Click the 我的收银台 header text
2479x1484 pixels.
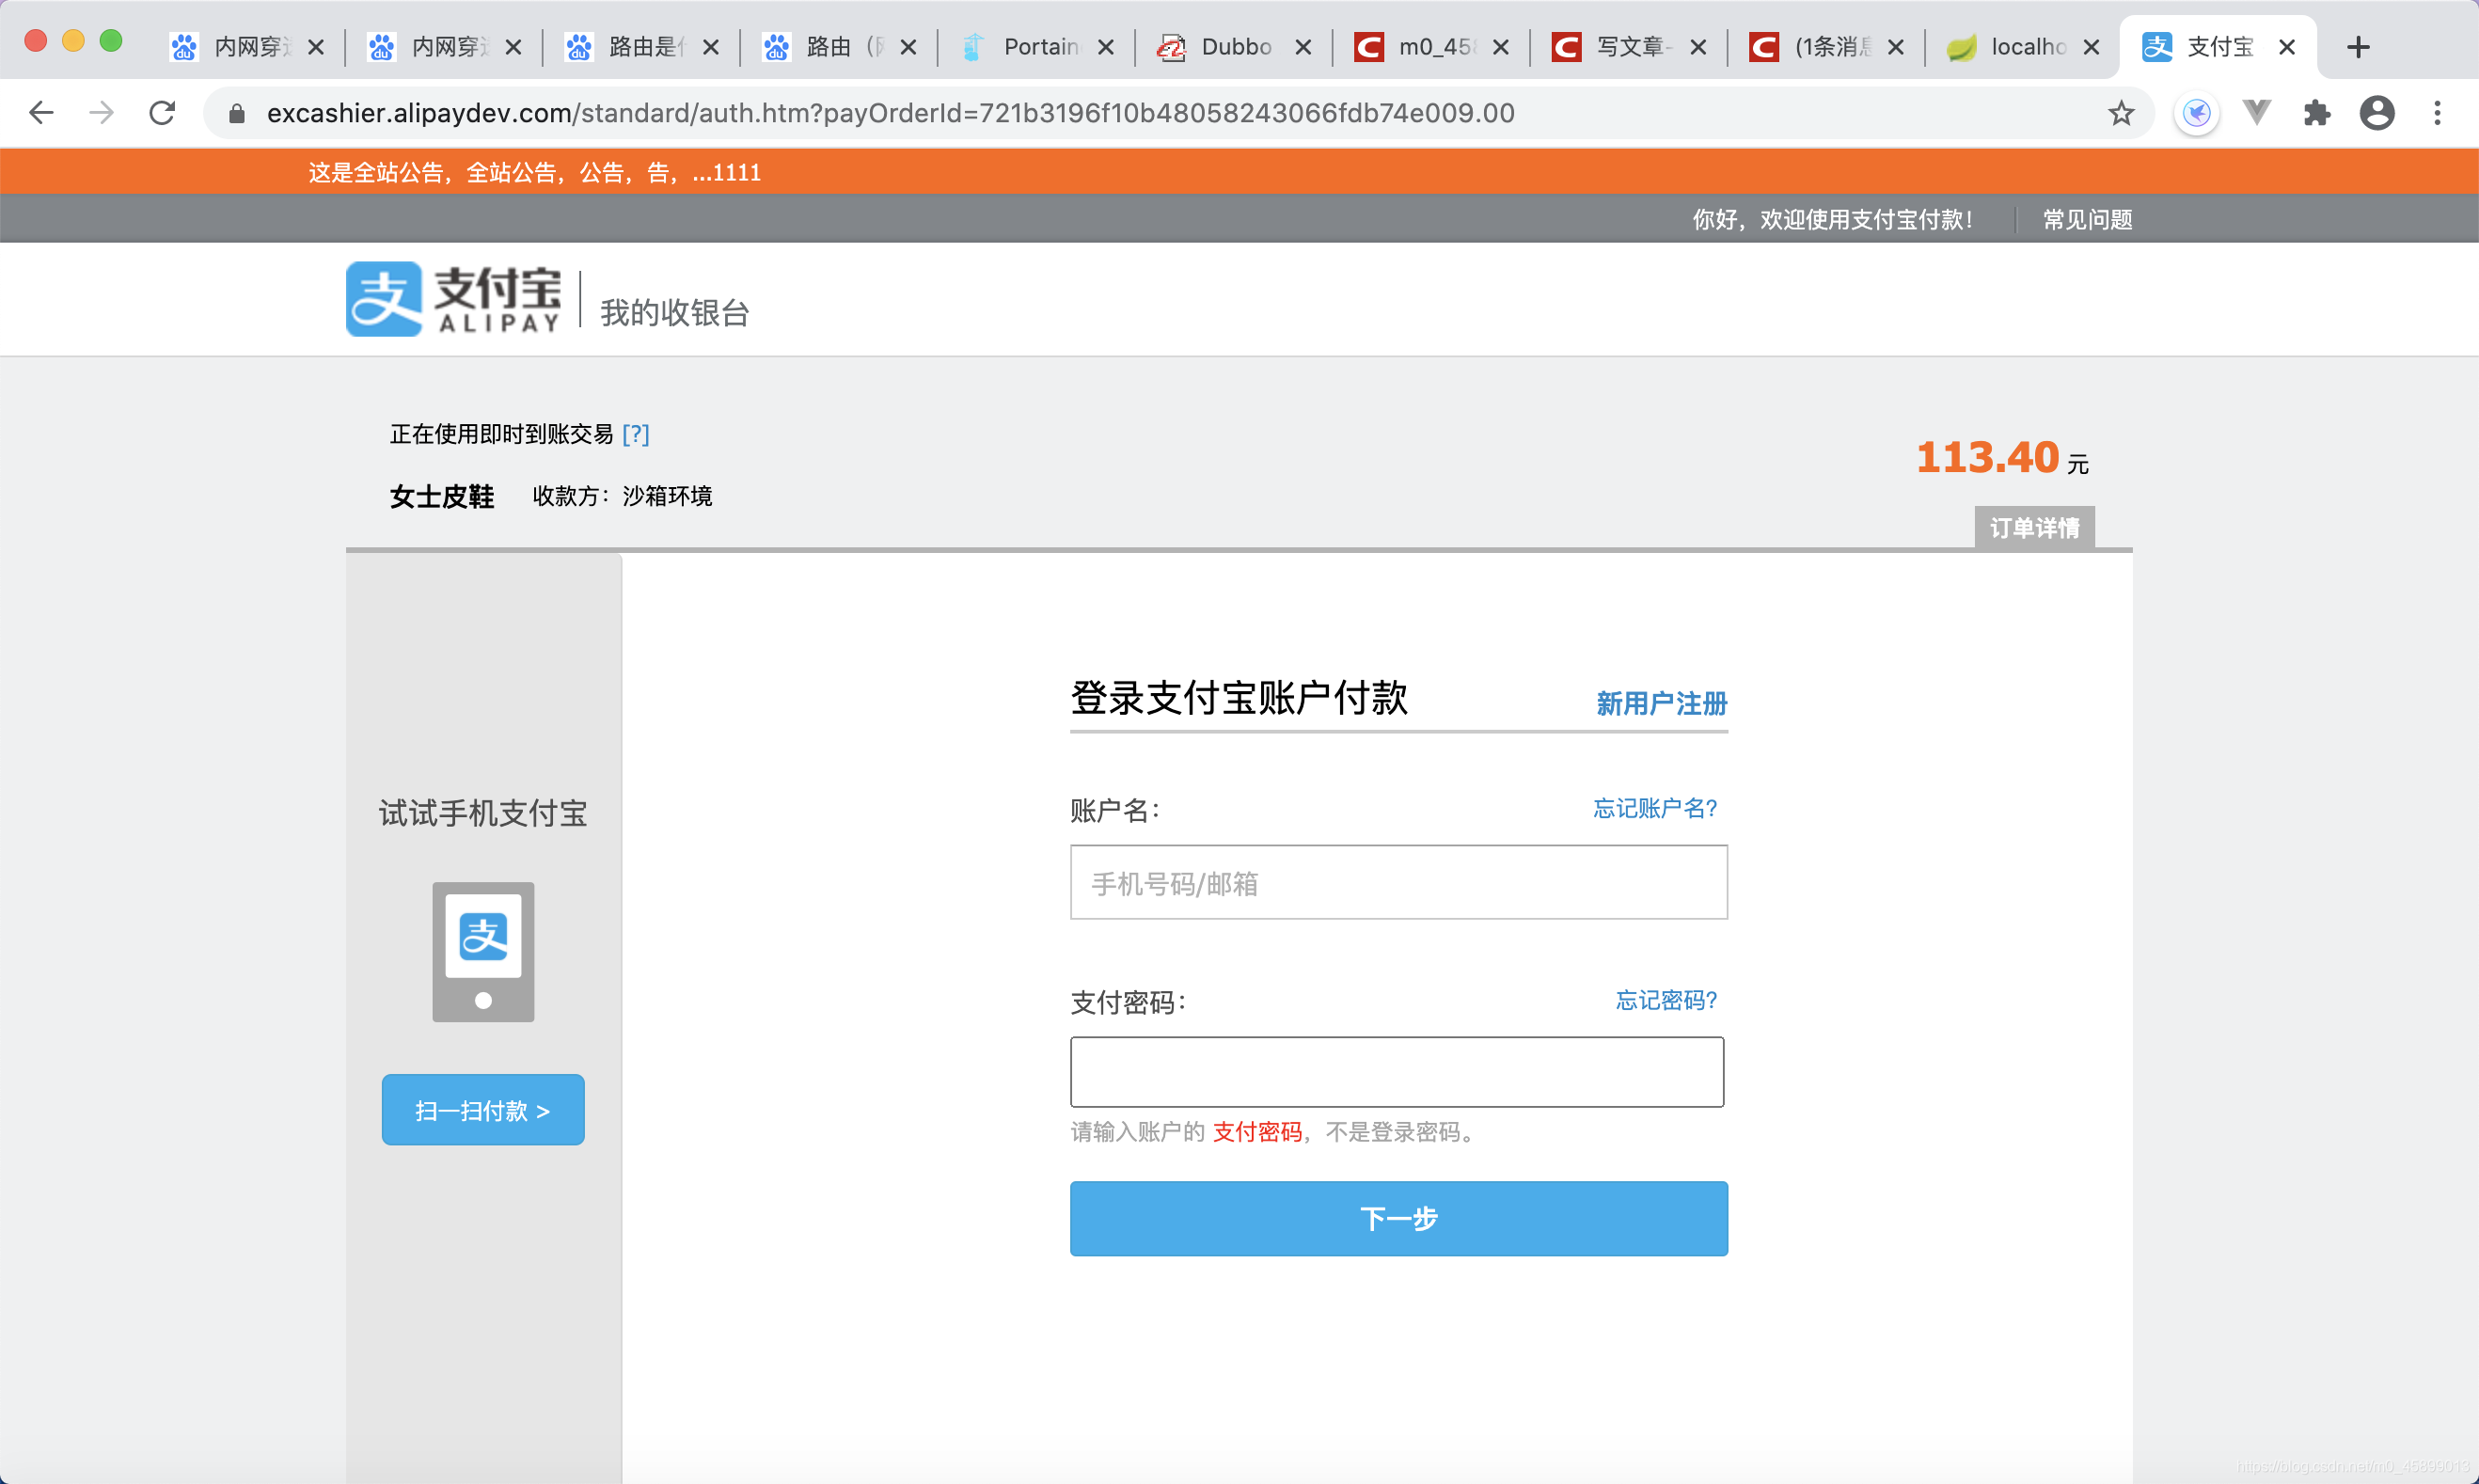675,313
